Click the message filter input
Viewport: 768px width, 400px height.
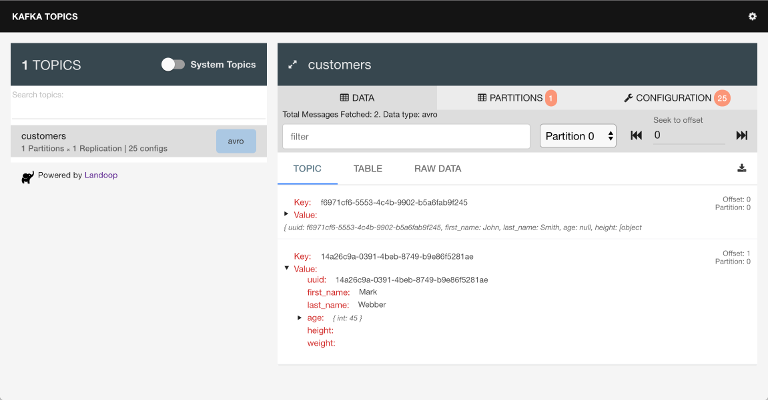[406, 136]
